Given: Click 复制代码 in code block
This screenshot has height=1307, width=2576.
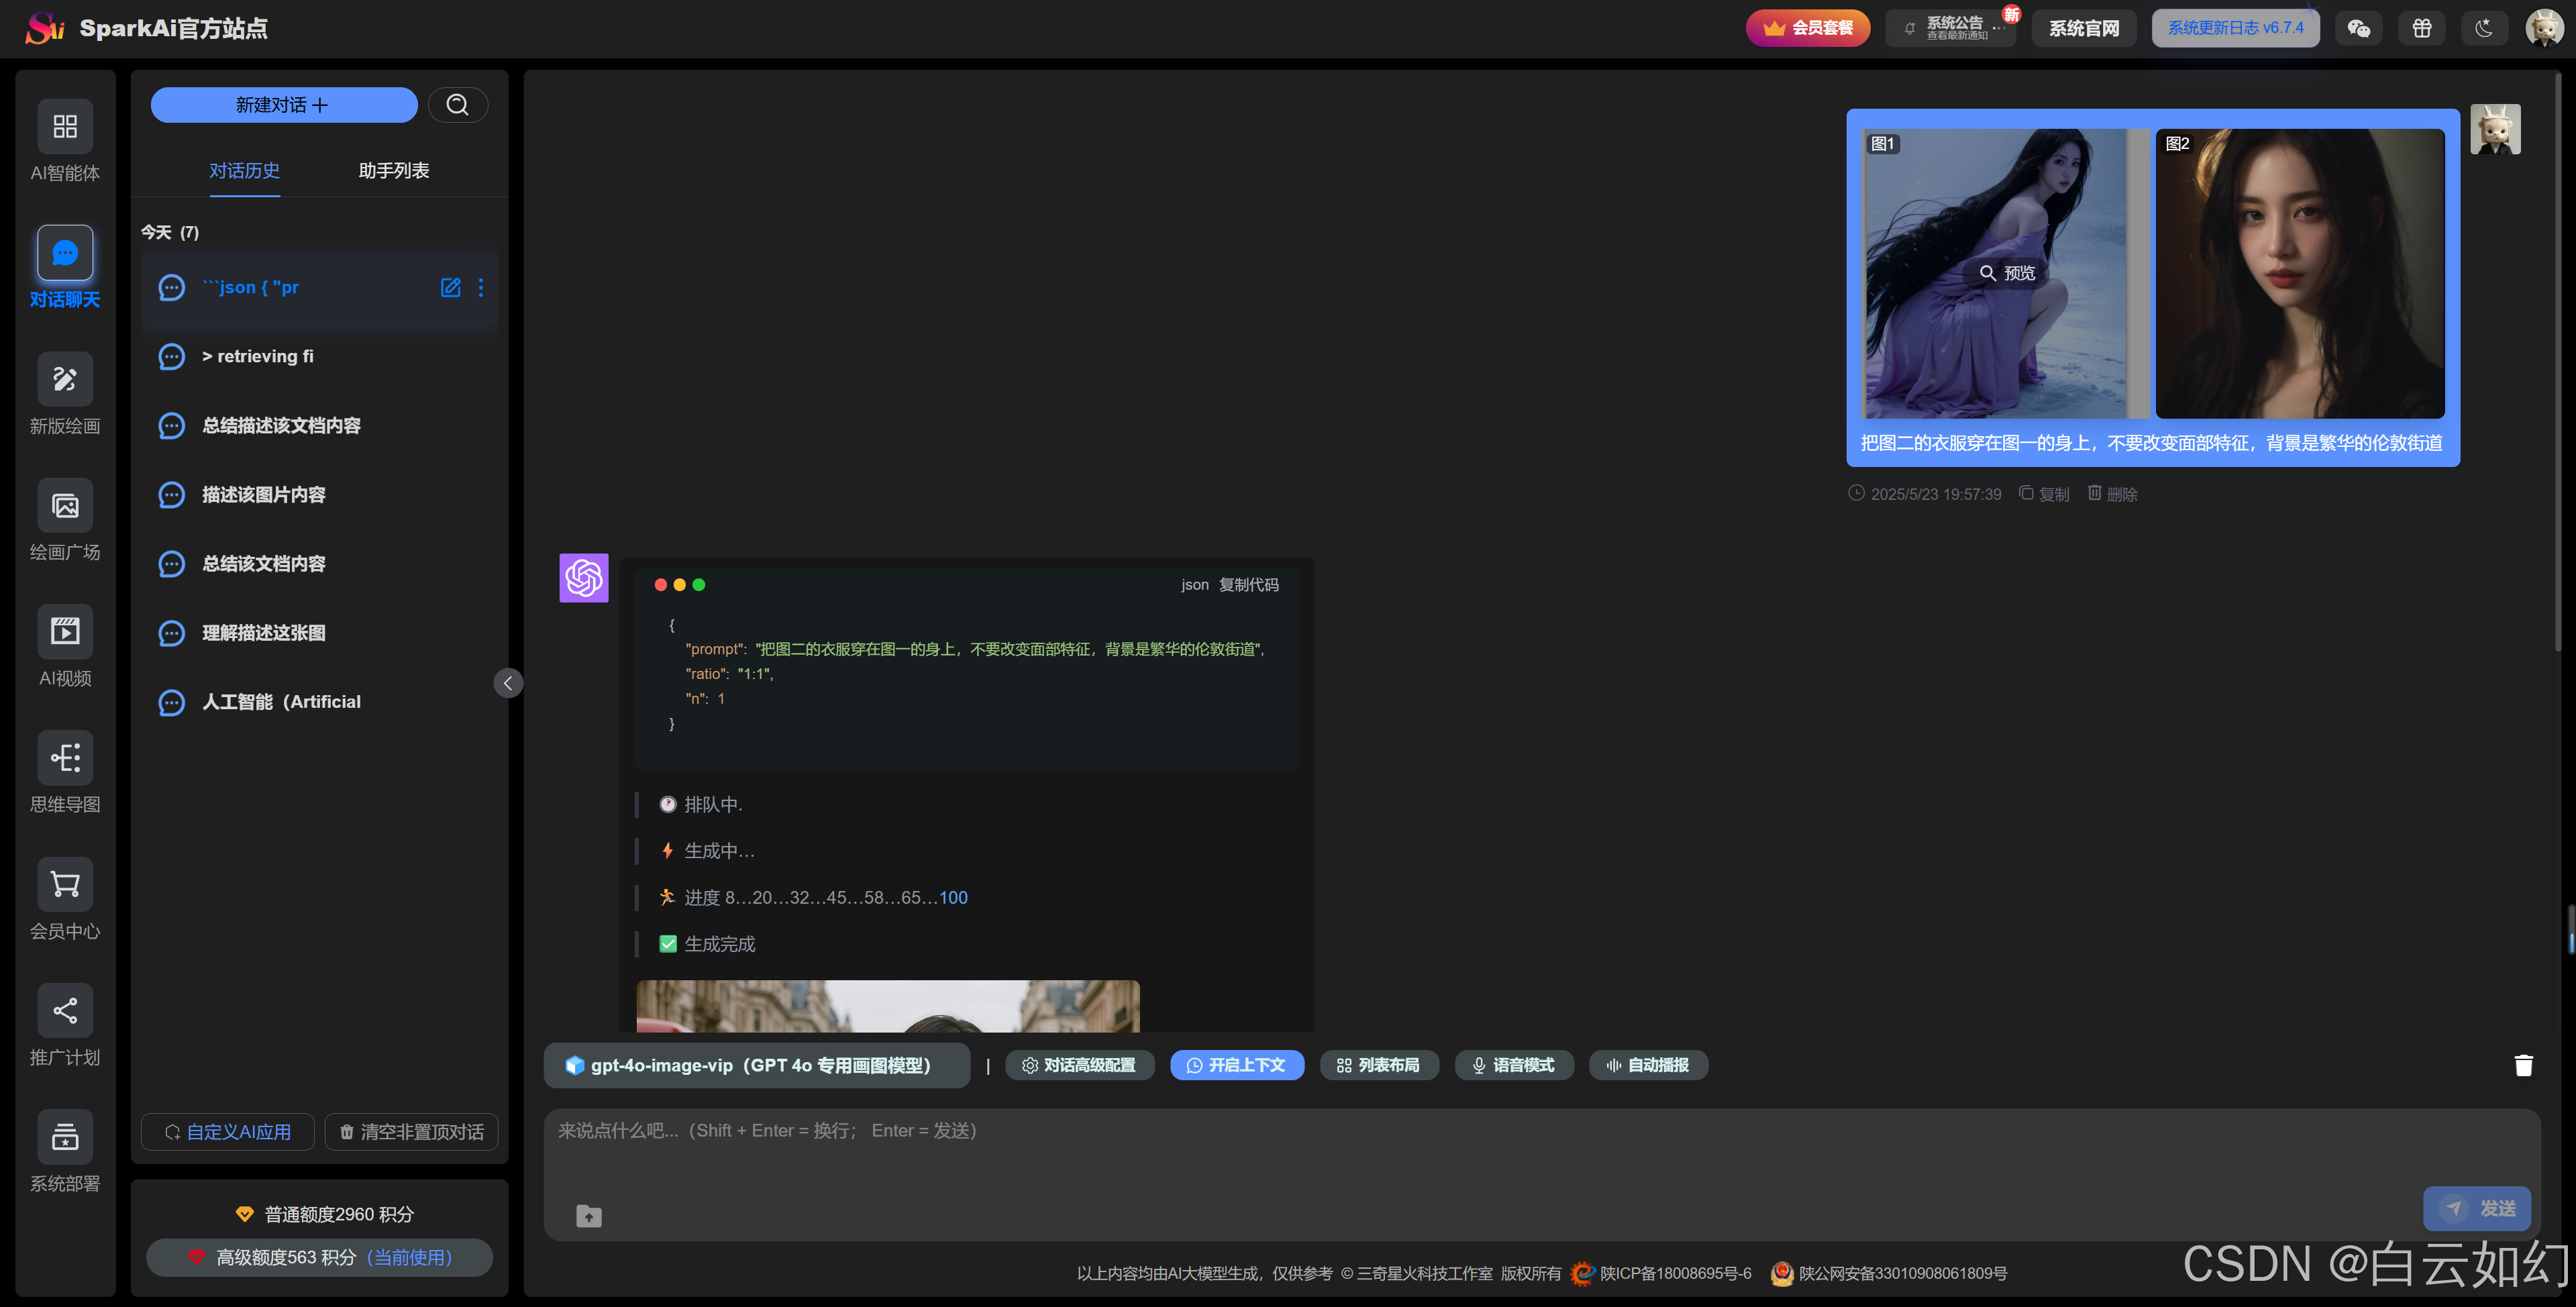Looking at the screenshot, I should pos(1248,585).
